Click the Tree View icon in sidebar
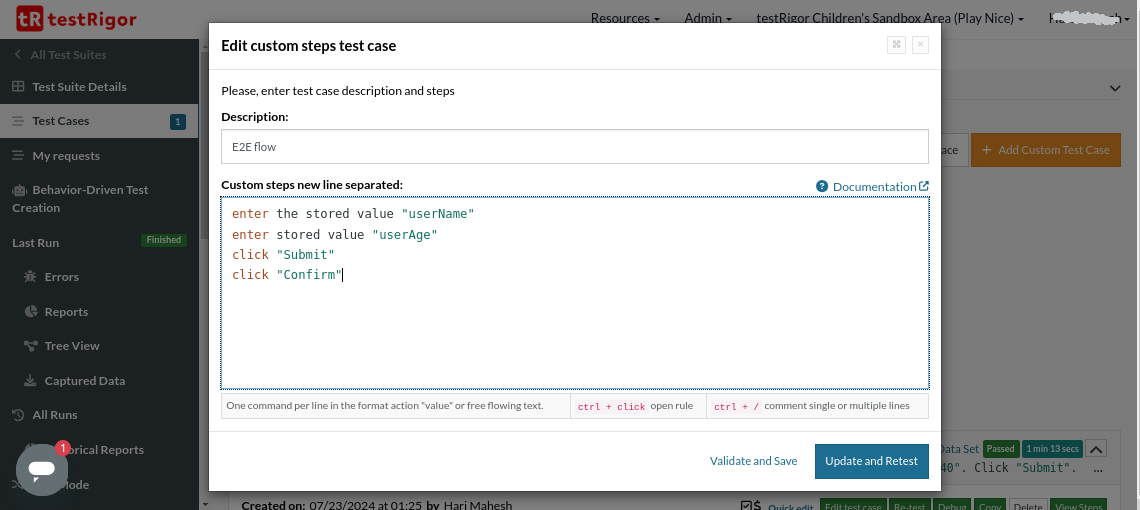Viewport: 1140px width, 510px height. pos(30,346)
